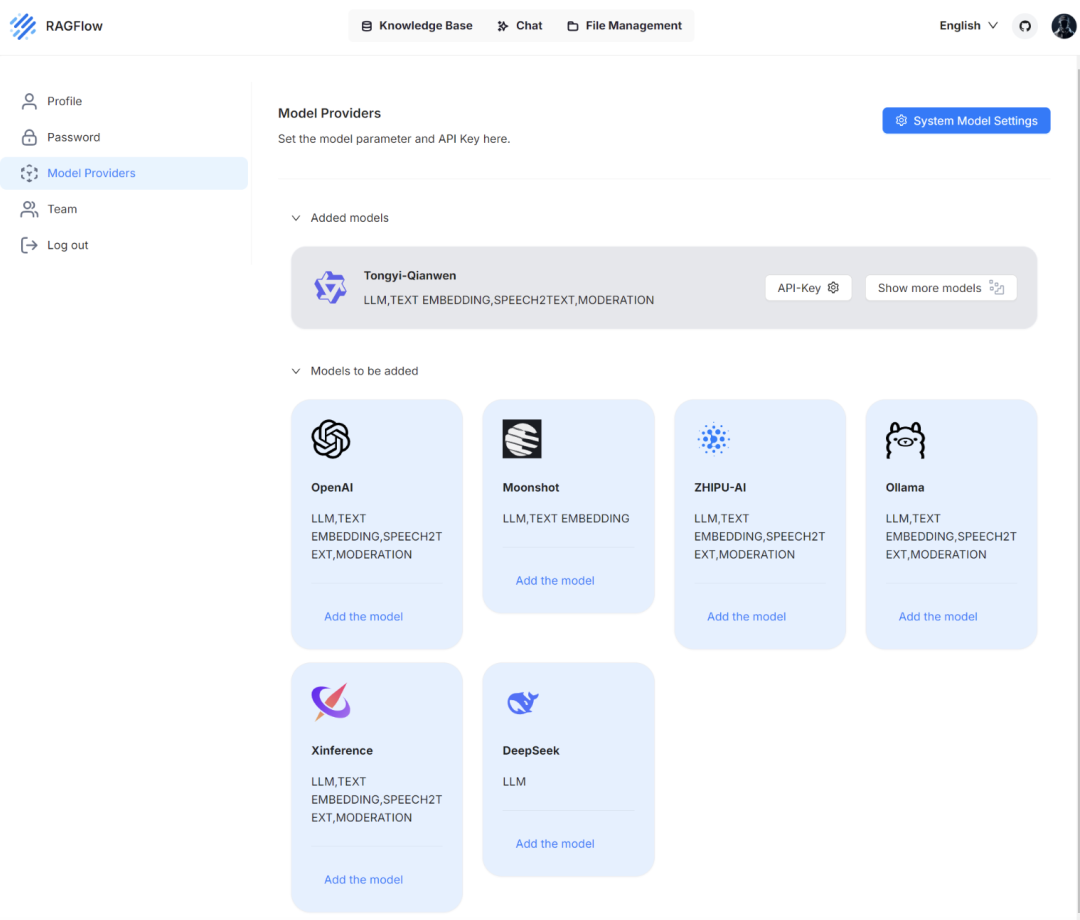
Task: Add the model for OpenAI
Action: pos(364,616)
